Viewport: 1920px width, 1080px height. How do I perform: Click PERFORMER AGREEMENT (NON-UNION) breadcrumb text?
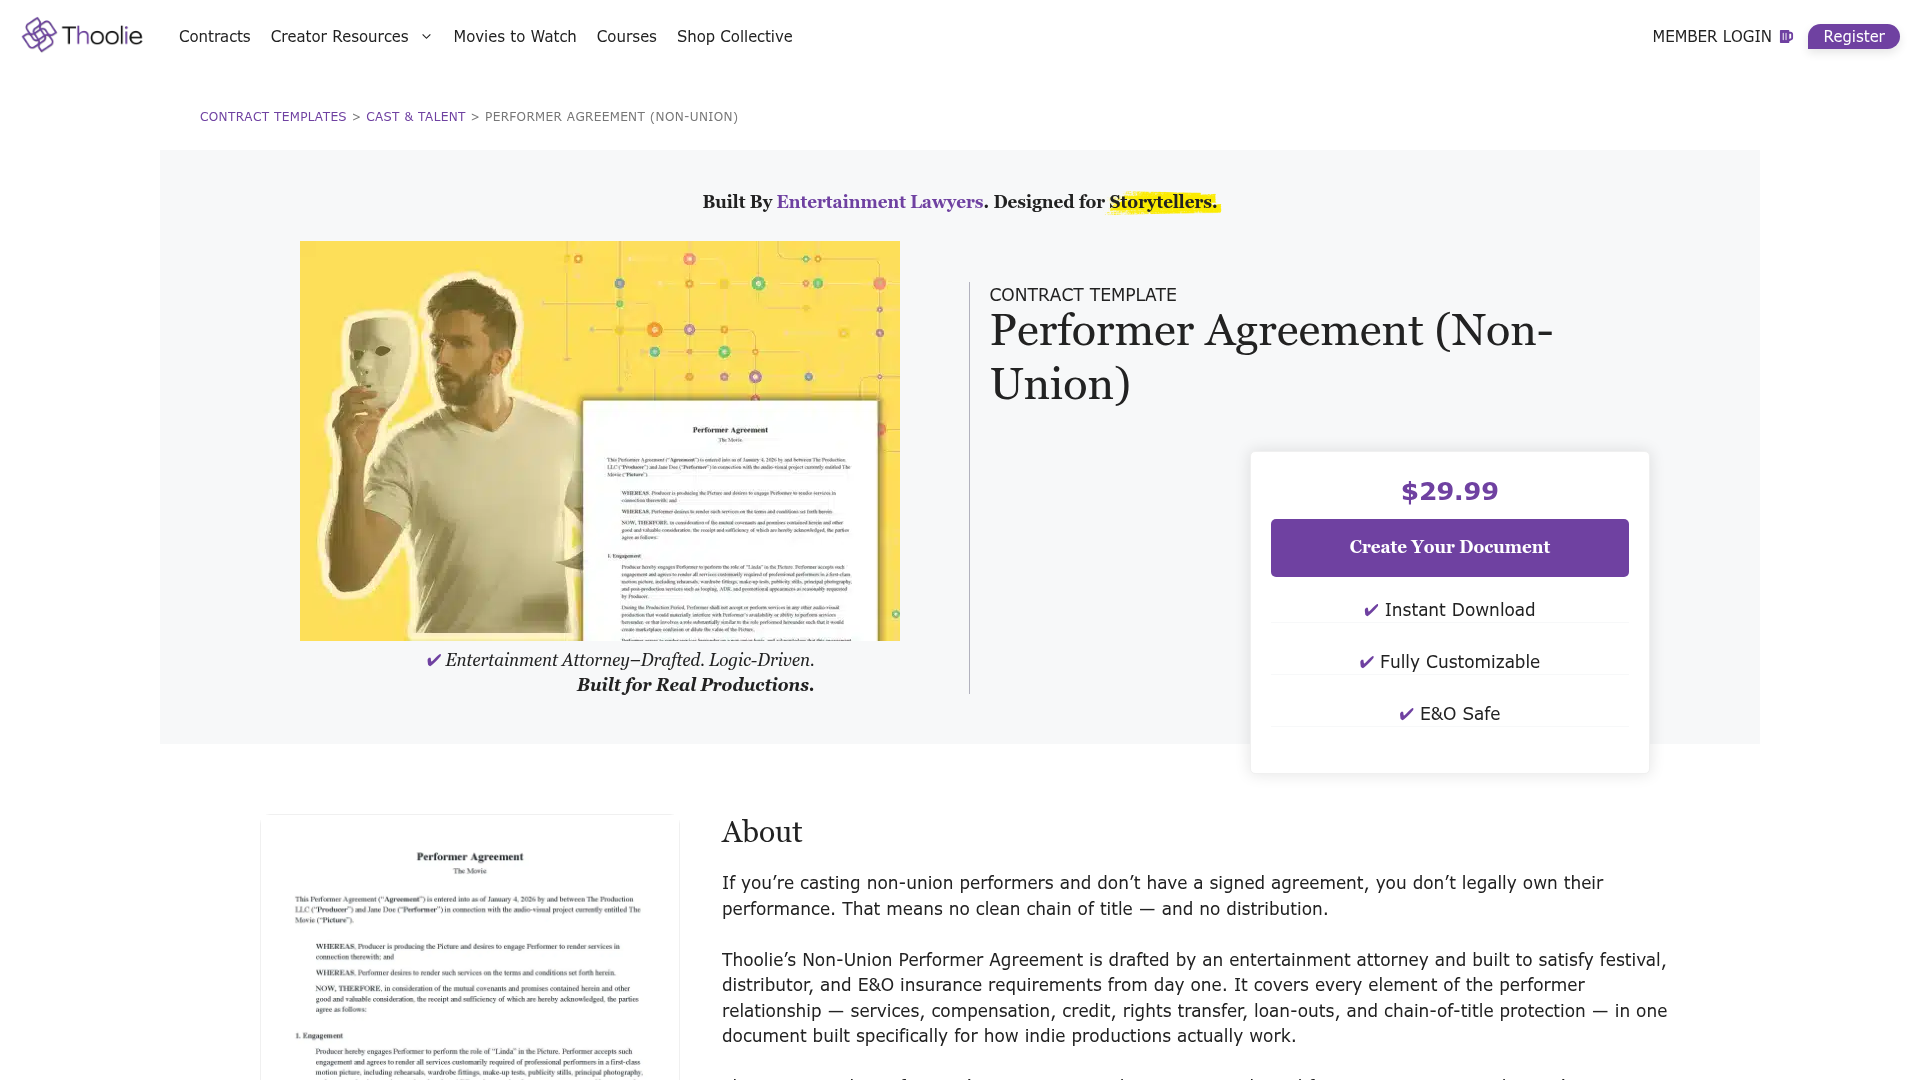click(x=611, y=117)
